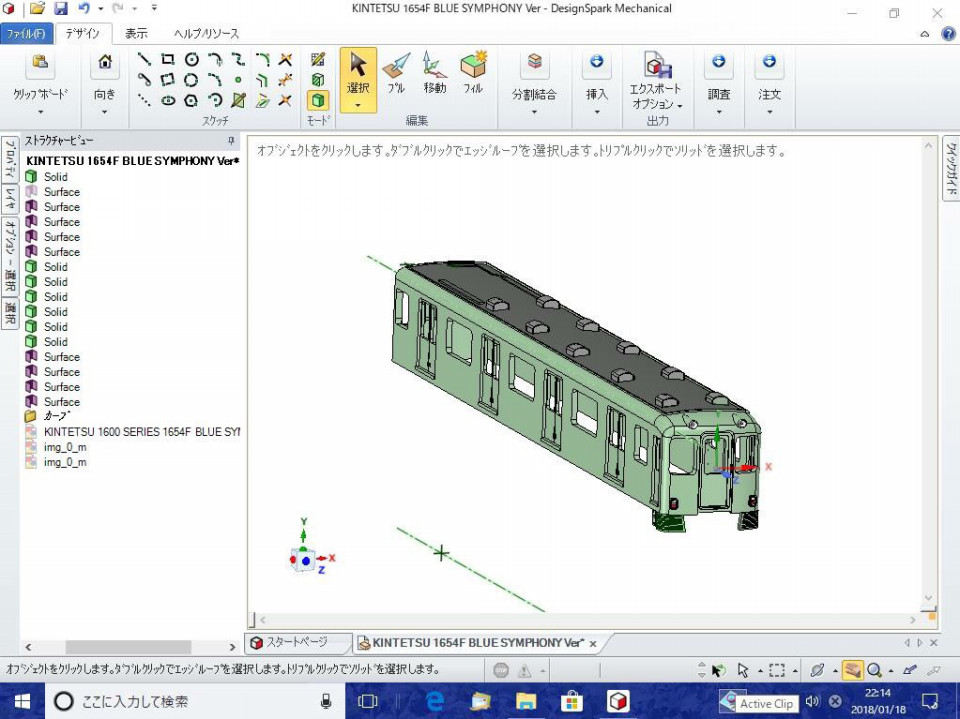Viewport: 960px width, 719px height.
Task: Expand the Combine (分割結合) dropdown arrow
Action: [534, 112]
